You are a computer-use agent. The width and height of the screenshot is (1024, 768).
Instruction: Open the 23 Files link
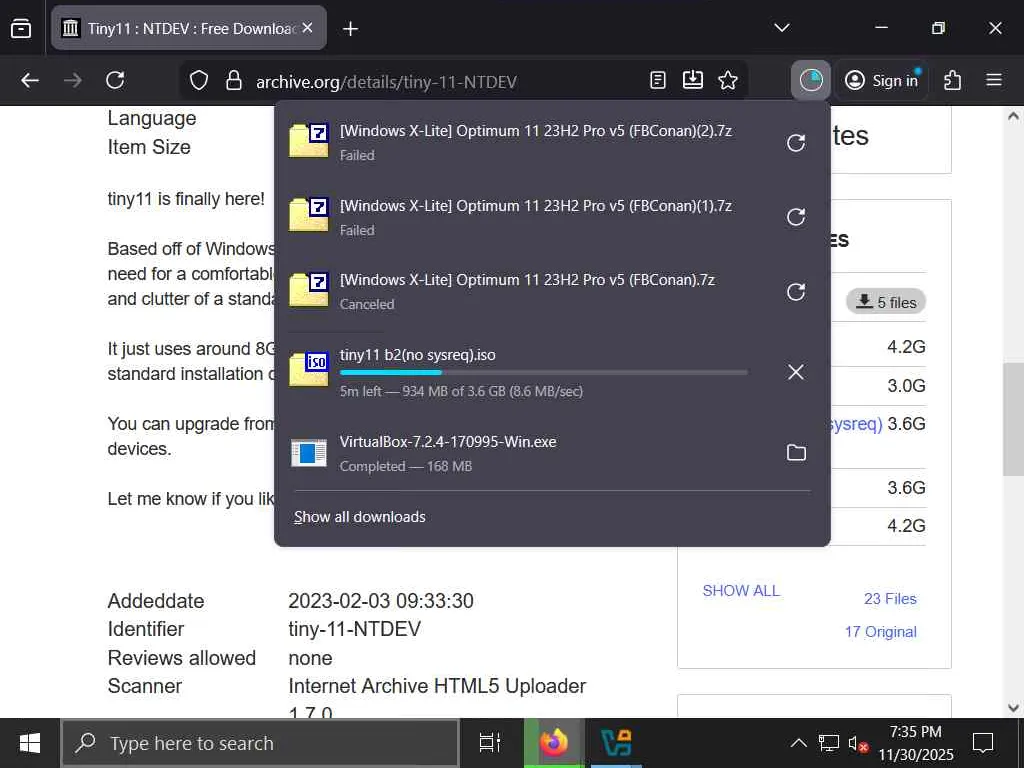[x=890, y=599]
